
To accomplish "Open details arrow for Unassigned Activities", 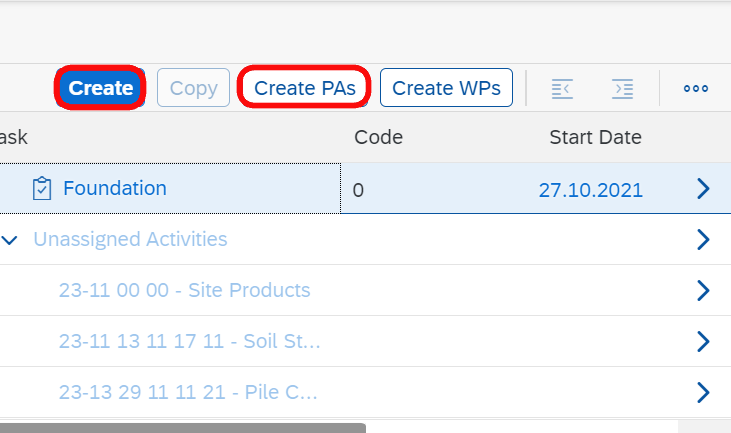I will [703, 240].
